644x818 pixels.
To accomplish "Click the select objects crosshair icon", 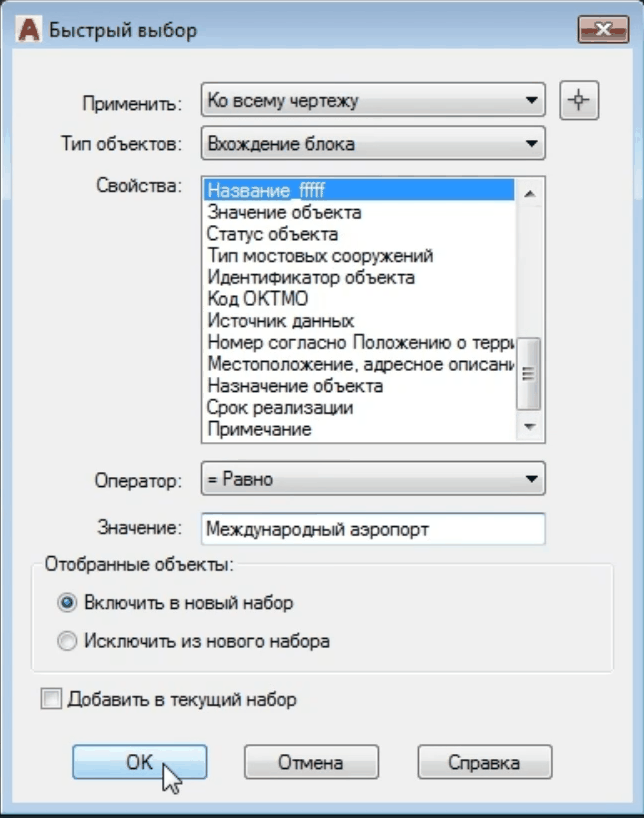I will click(579, 102).
